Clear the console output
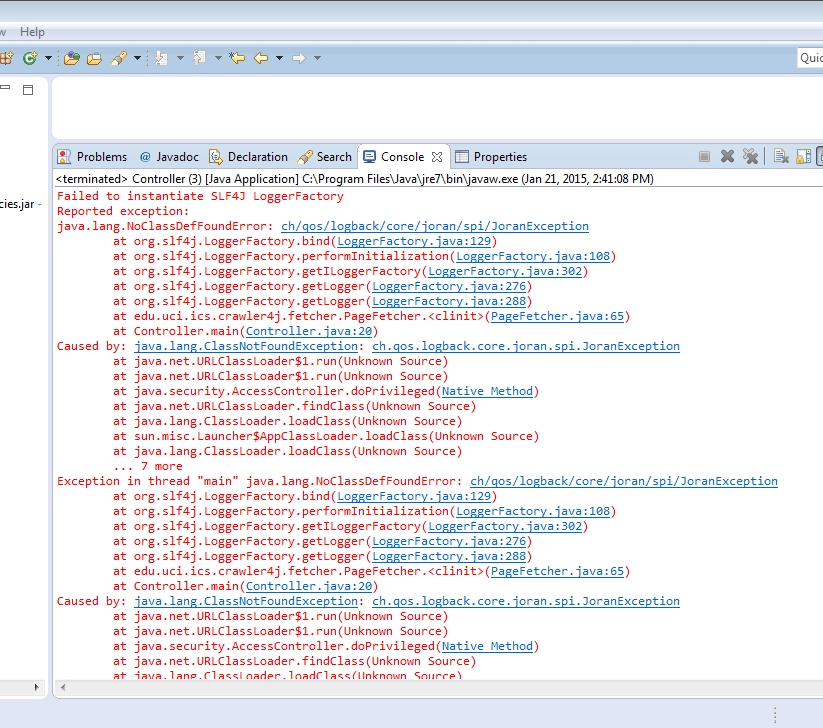 point(781,156)
